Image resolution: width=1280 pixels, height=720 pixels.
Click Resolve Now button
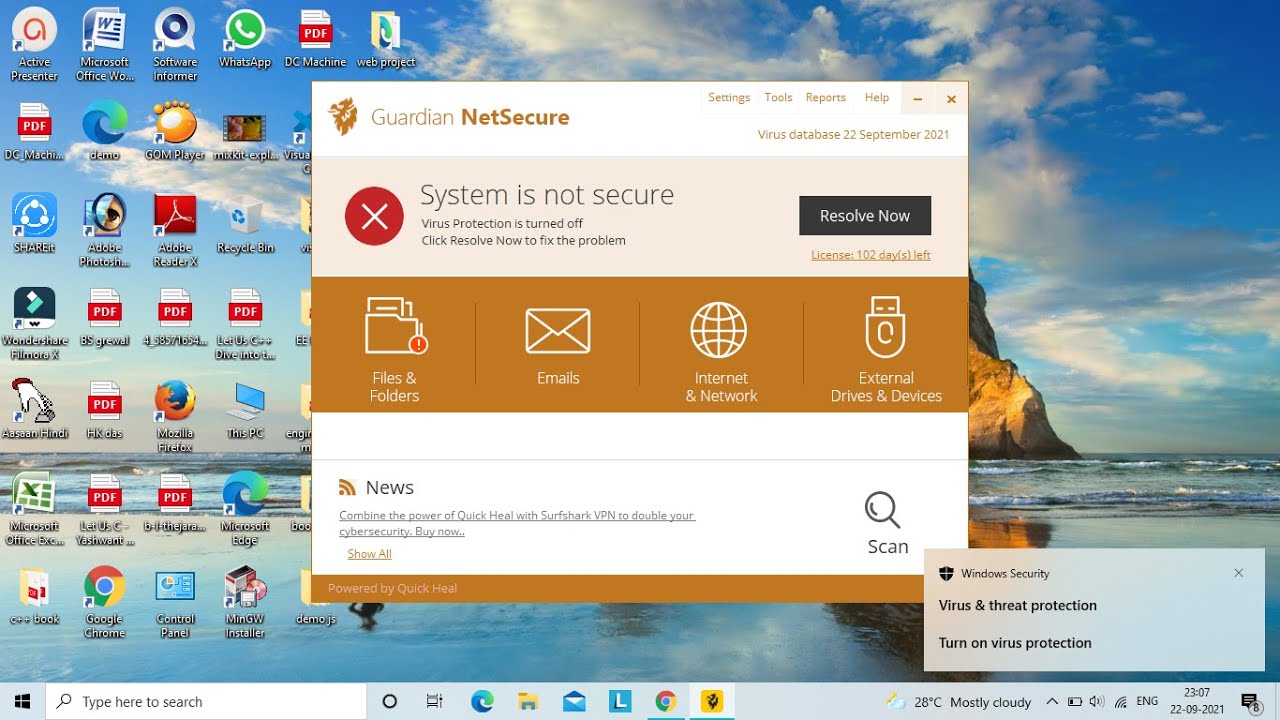[865, 216]
